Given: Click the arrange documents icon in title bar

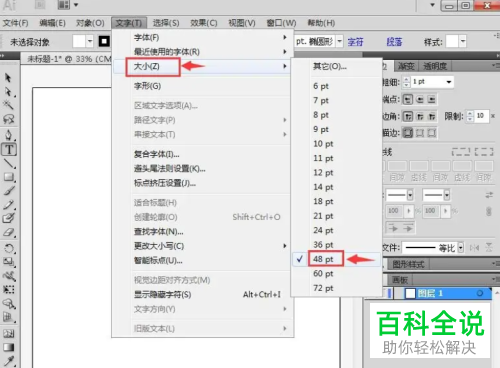Looking at the screenshot, I should pos(64,5).
